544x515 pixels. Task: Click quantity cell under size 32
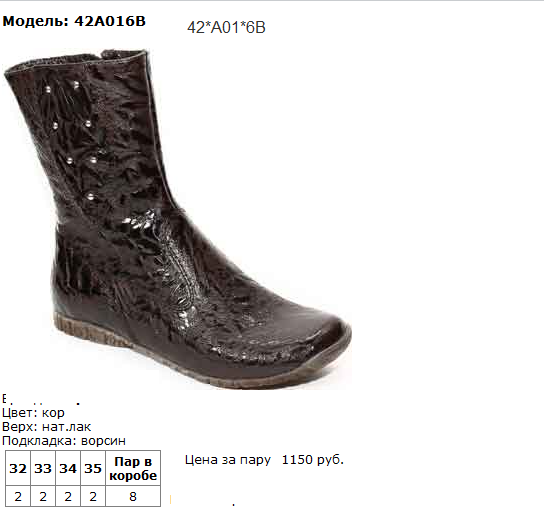pos(18,496)
